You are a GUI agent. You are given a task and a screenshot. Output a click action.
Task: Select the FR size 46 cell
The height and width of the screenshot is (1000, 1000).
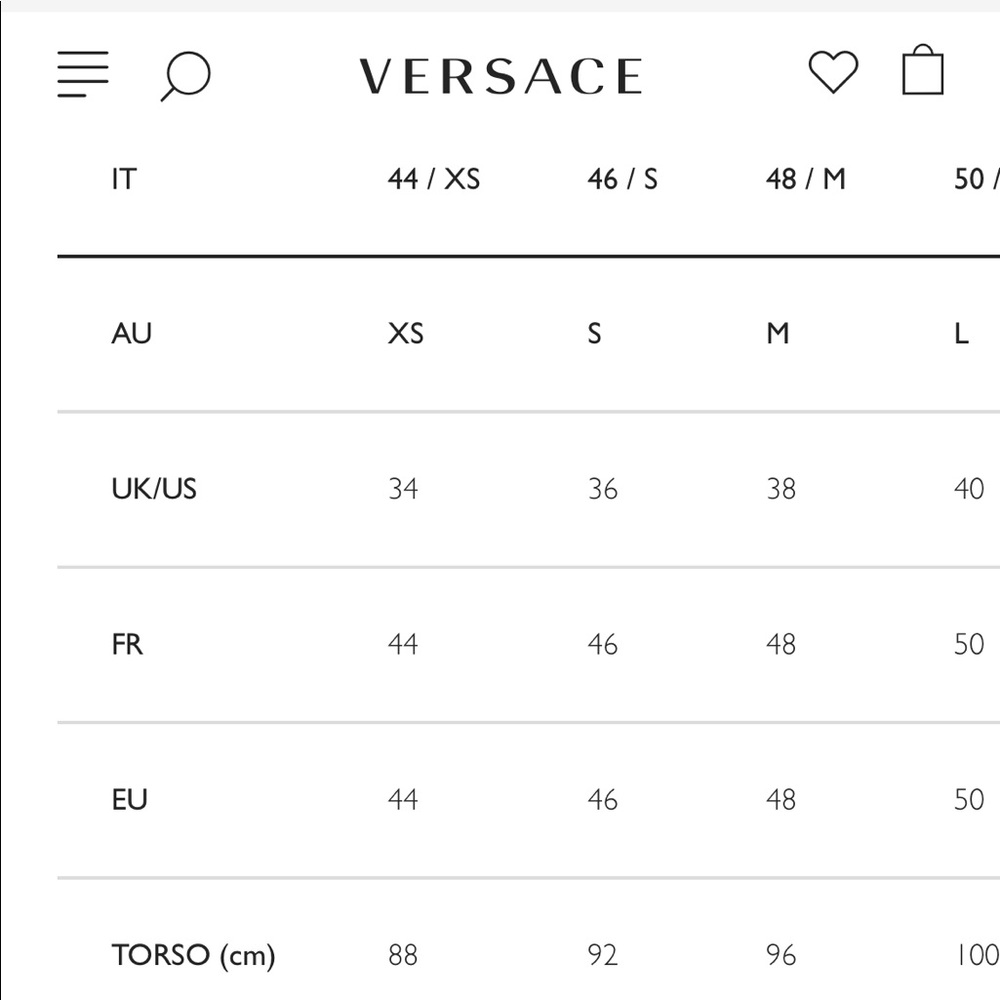point(603,644)
